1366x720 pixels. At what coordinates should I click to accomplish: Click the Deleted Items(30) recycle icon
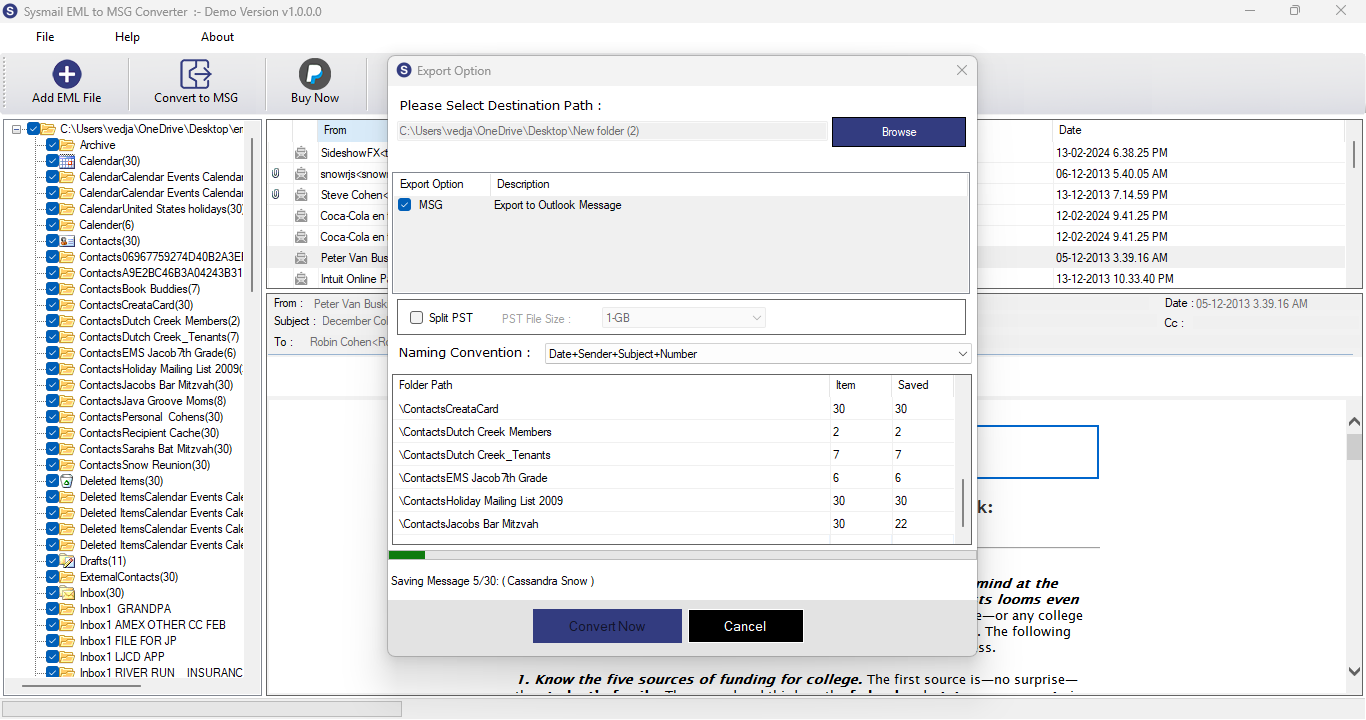click(x=67, y=481)
